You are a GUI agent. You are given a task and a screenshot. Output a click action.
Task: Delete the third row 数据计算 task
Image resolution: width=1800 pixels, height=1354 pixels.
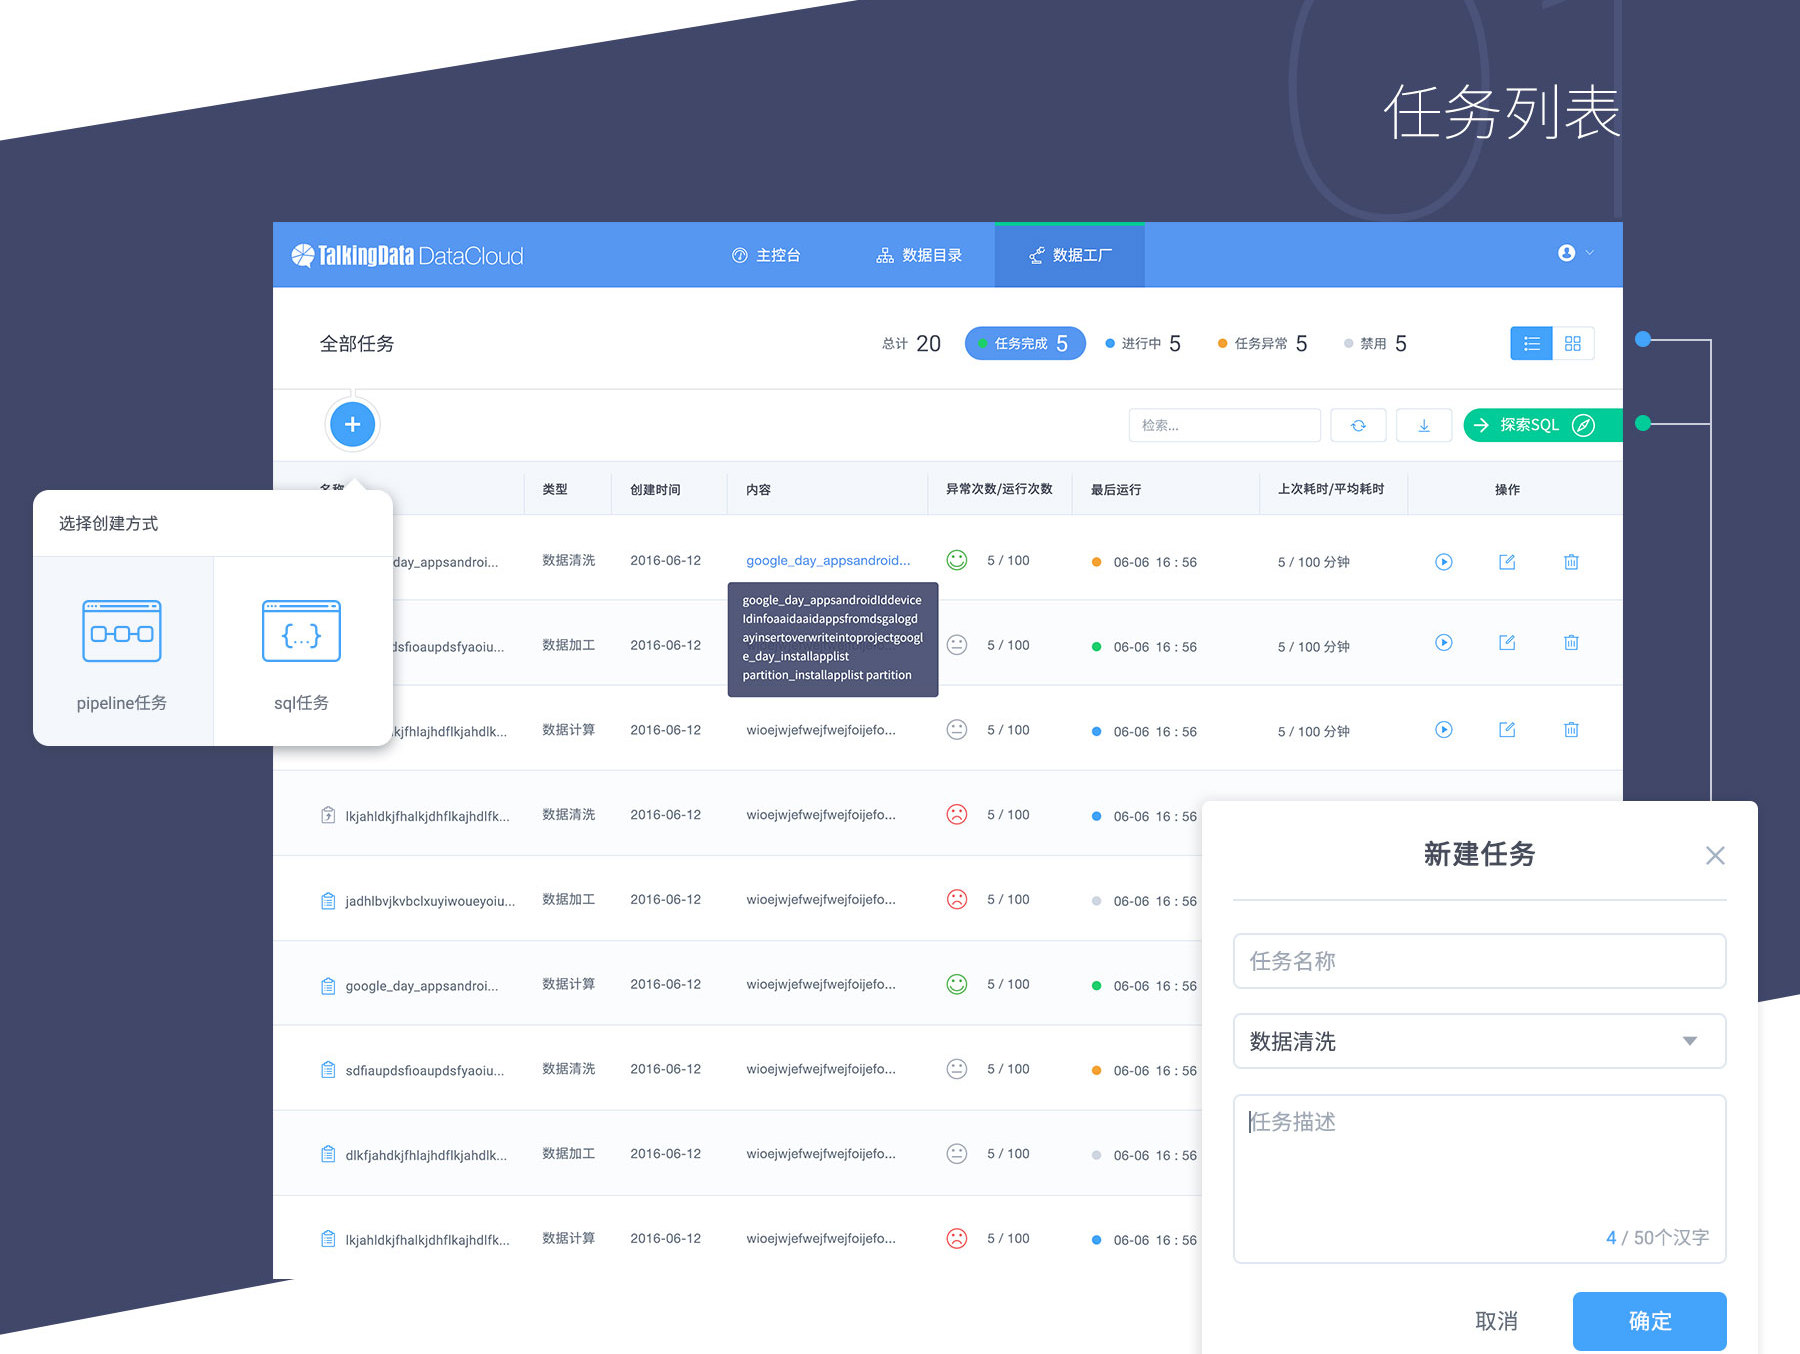(1571, 729)
